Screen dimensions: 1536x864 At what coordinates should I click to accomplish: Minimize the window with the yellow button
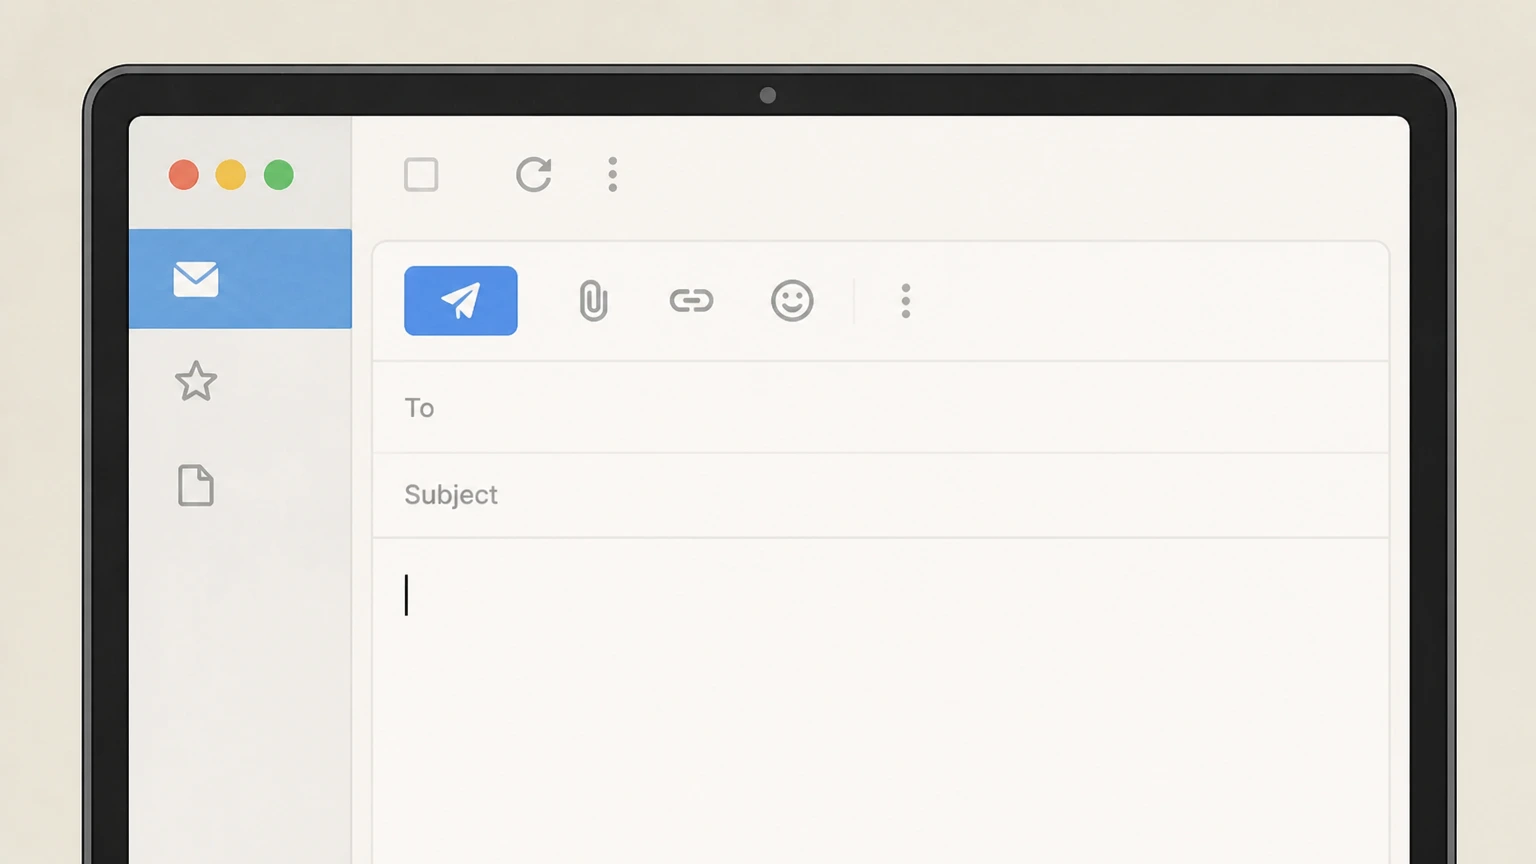click(x=231, y=175)
